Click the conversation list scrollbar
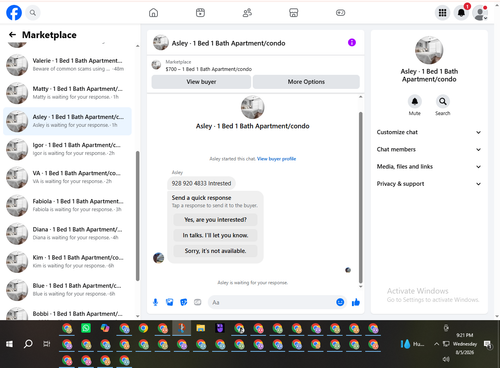 pyautogui.click(x=137, y=216)
